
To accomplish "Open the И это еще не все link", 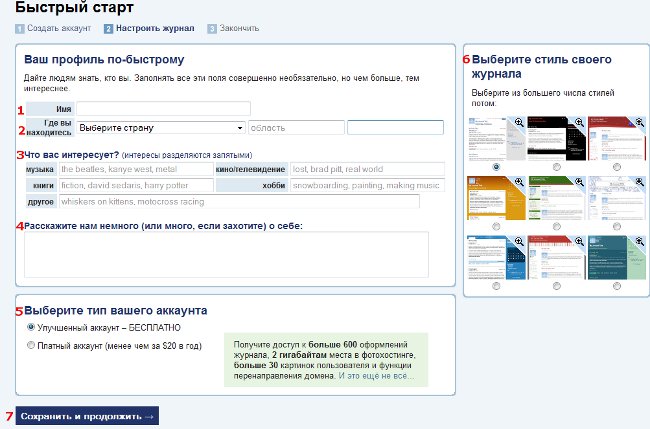I will point(376,376).
